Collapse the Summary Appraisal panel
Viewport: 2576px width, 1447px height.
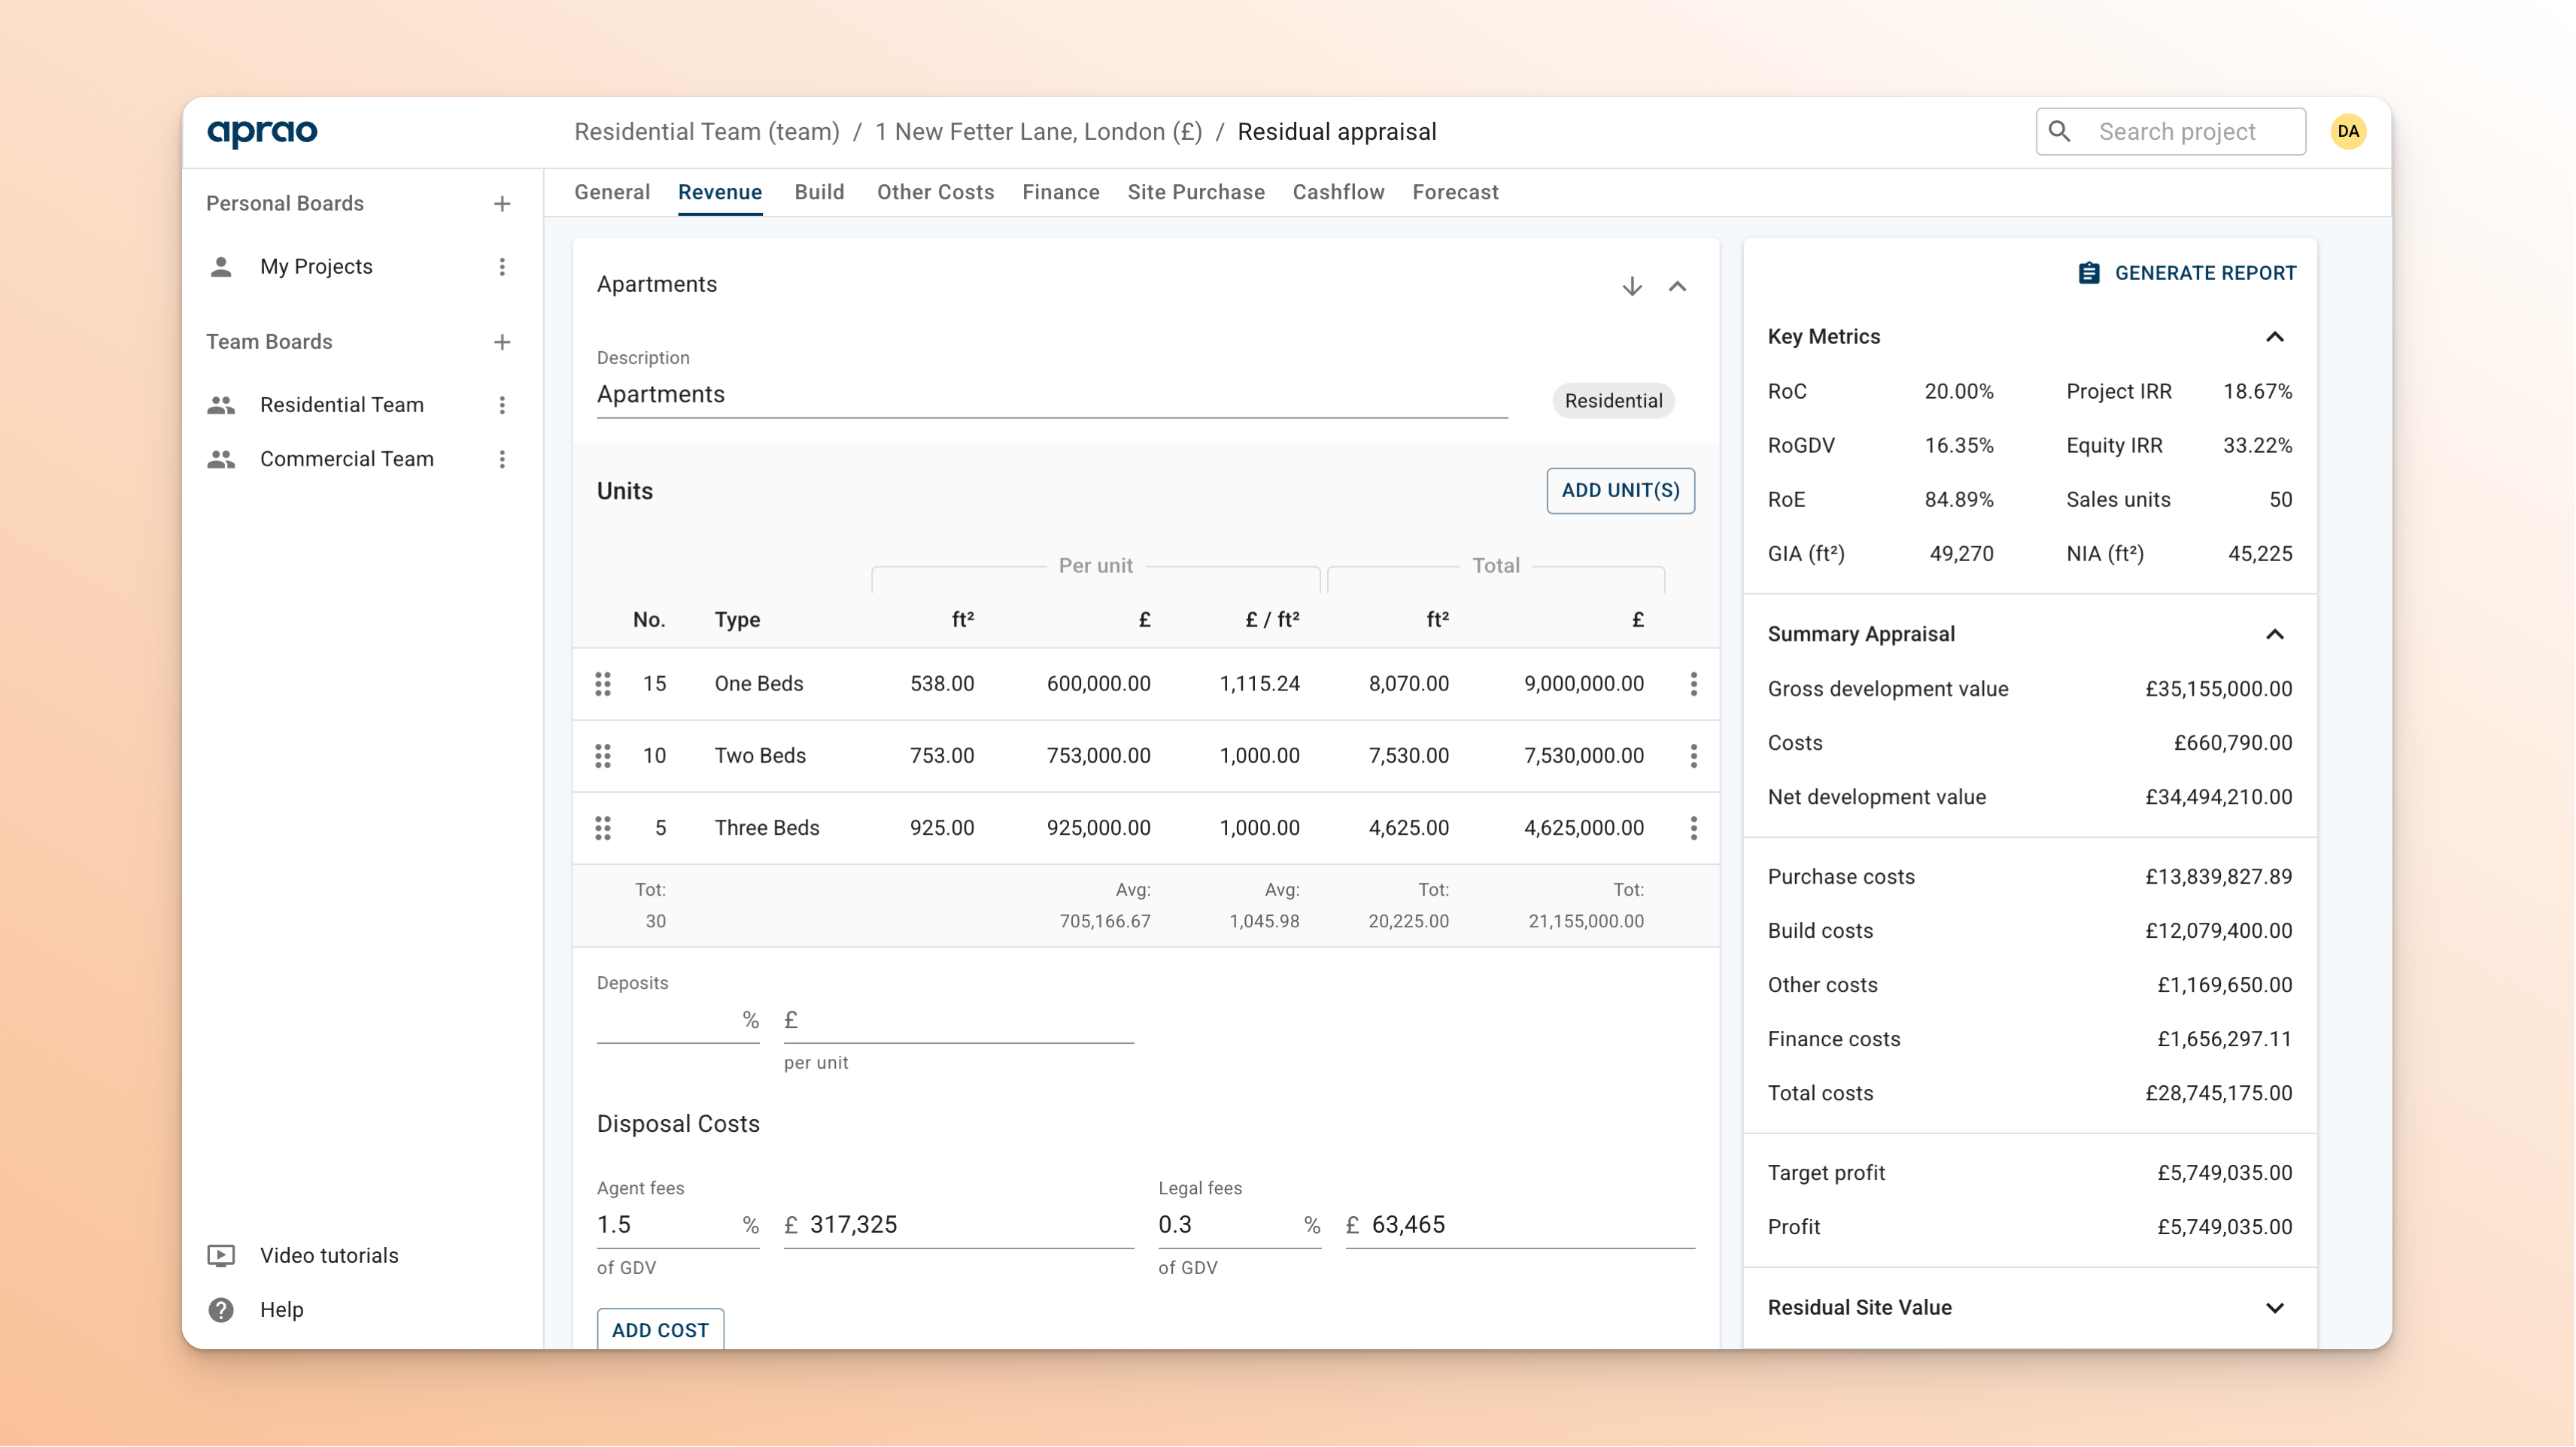[x=2275, y=635]
